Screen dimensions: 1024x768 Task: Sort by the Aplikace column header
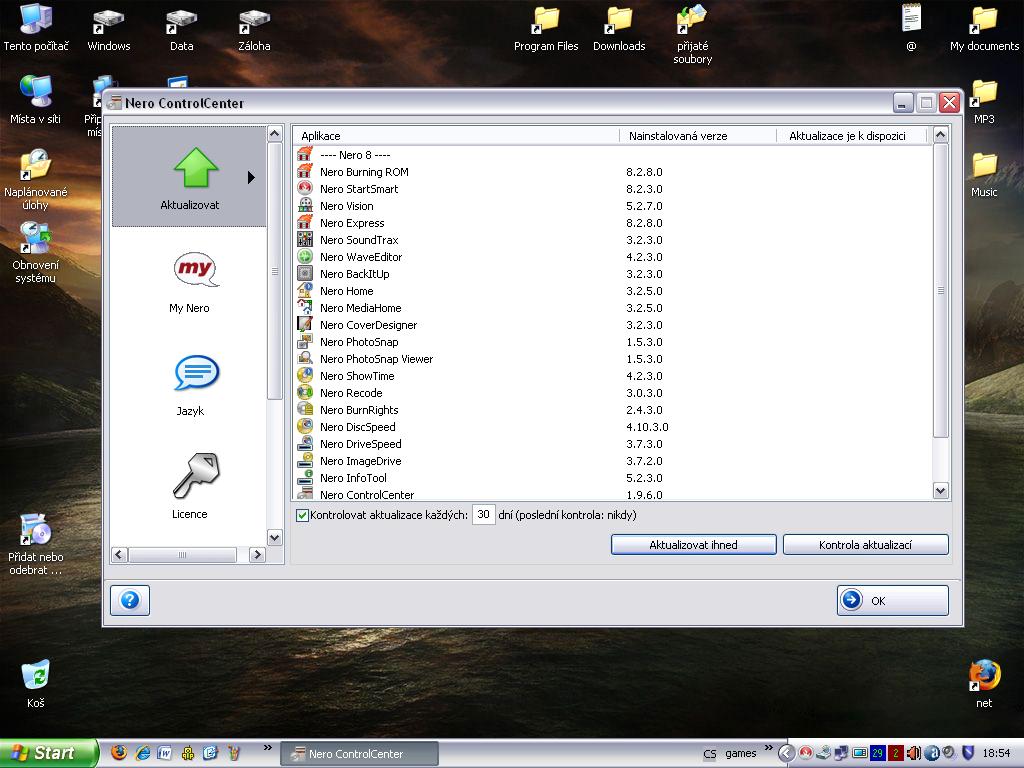pyautogui.click(x=456, y=136)
